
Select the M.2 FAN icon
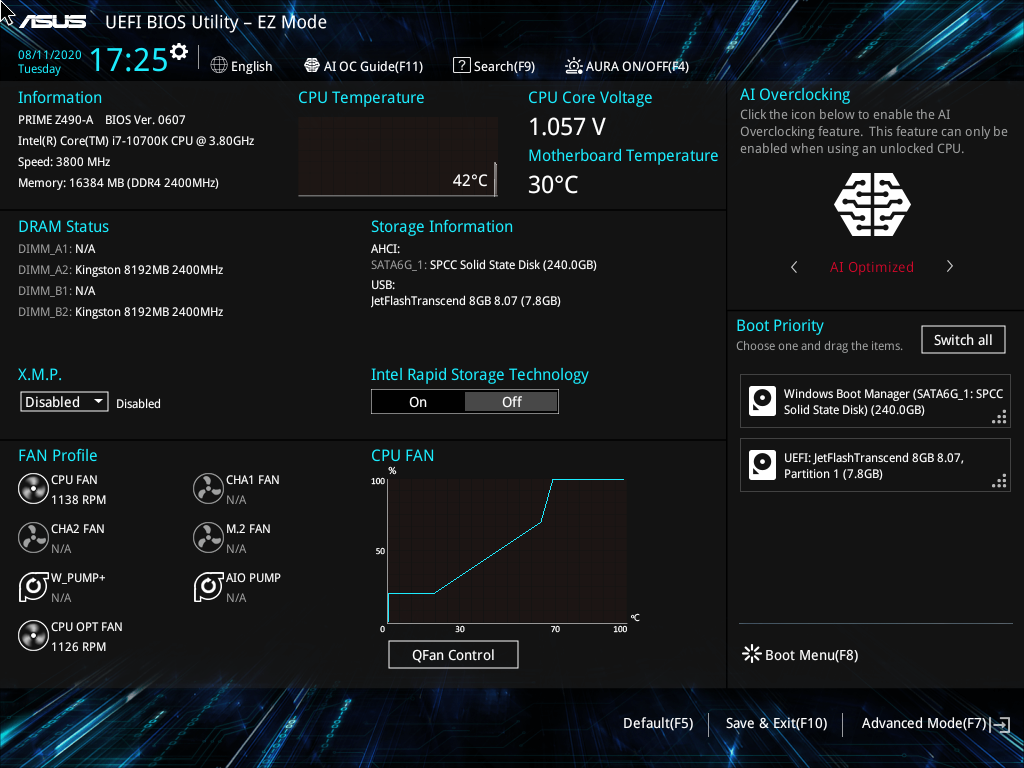click(x=208, y=538)
